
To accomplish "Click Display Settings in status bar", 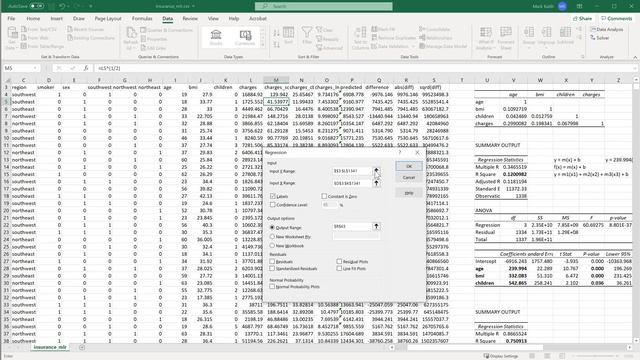I will (x=501, y=356).
